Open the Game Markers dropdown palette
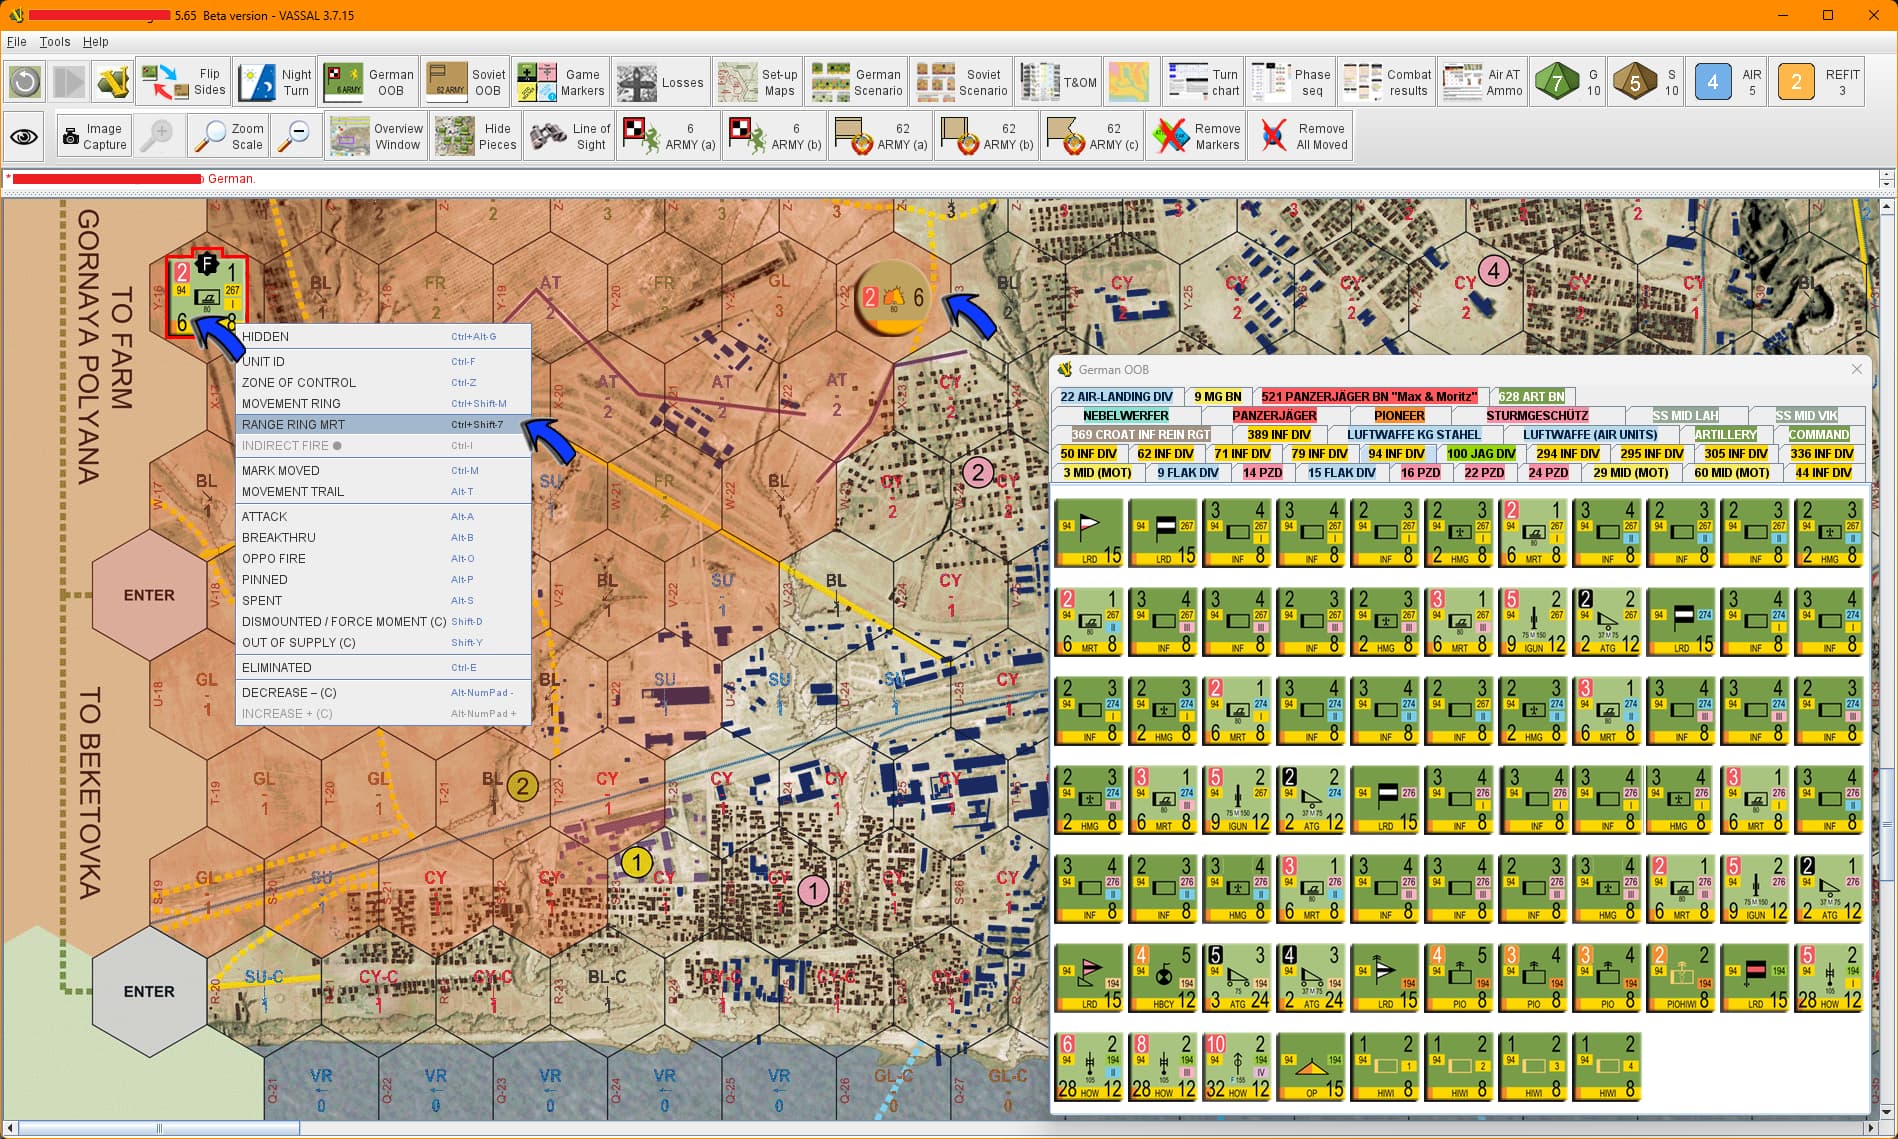This screenshot has width=1898, height=1139. click(x=561, y=82)
